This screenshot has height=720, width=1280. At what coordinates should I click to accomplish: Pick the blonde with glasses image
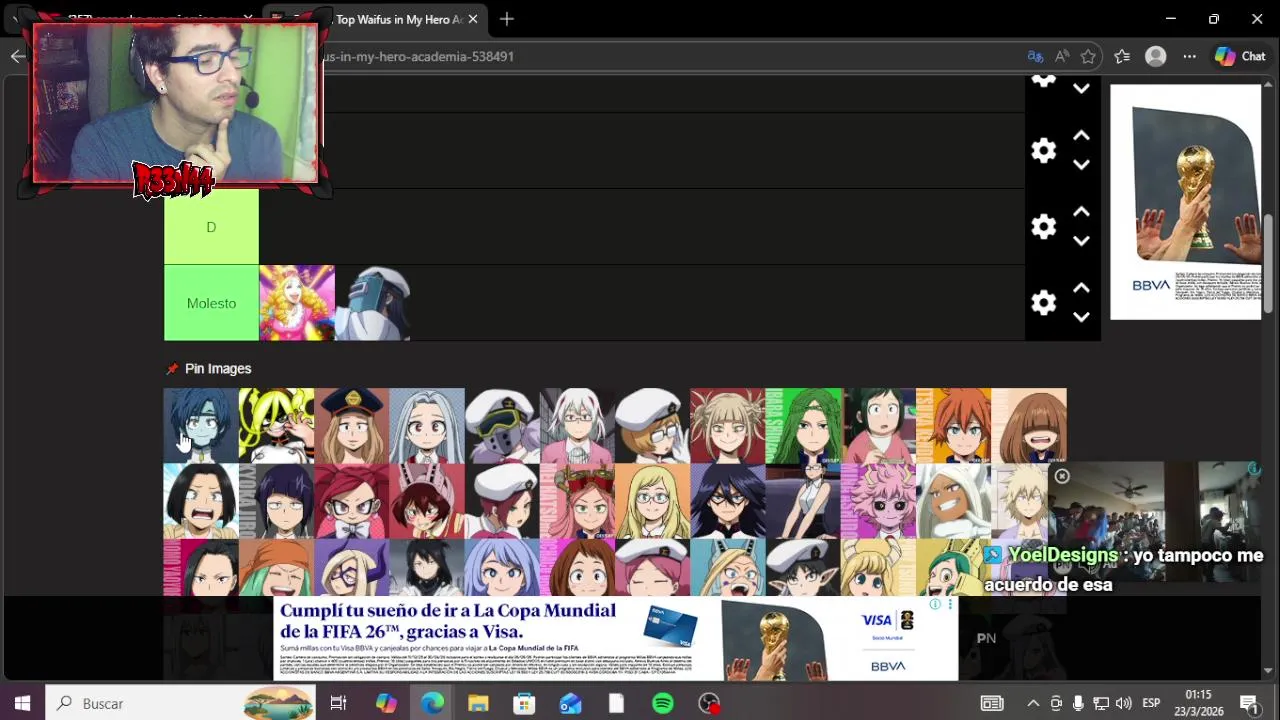click(652, 501)
